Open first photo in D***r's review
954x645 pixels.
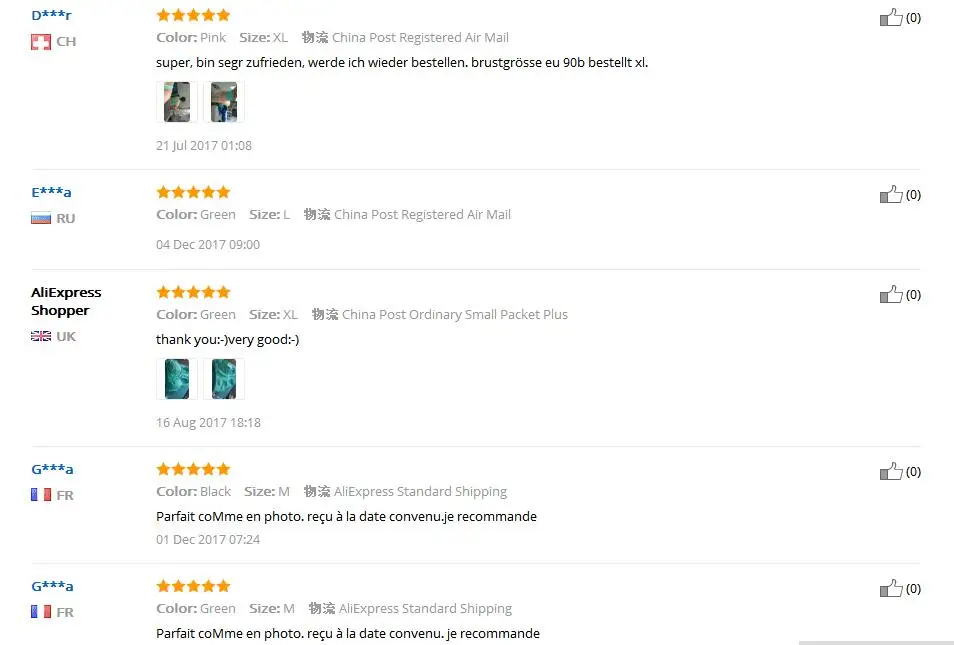pos(177,102)
